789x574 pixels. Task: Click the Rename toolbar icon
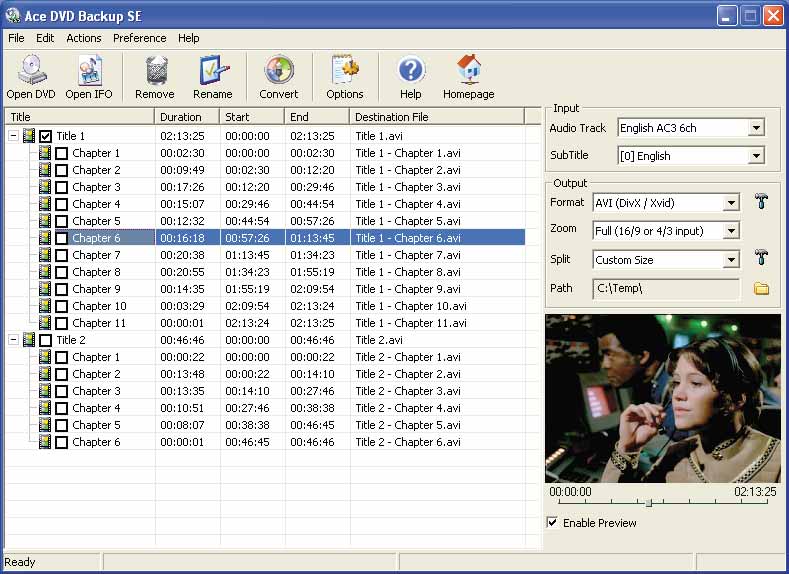coord(214,70)
